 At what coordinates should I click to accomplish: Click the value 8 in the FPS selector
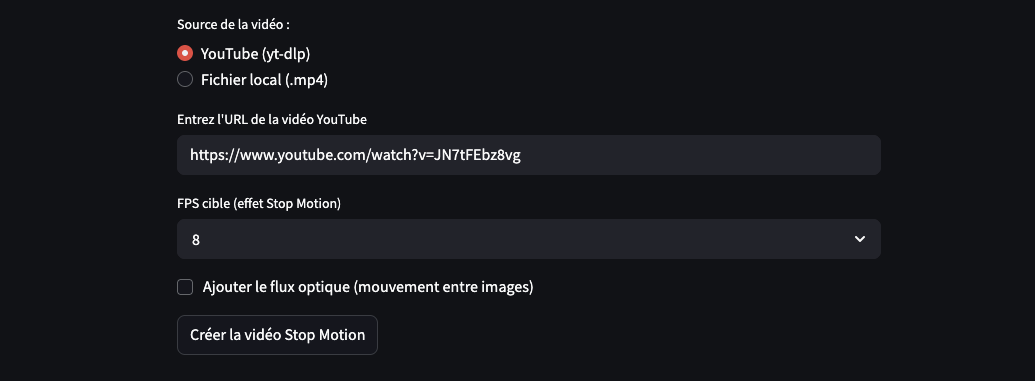195,240
